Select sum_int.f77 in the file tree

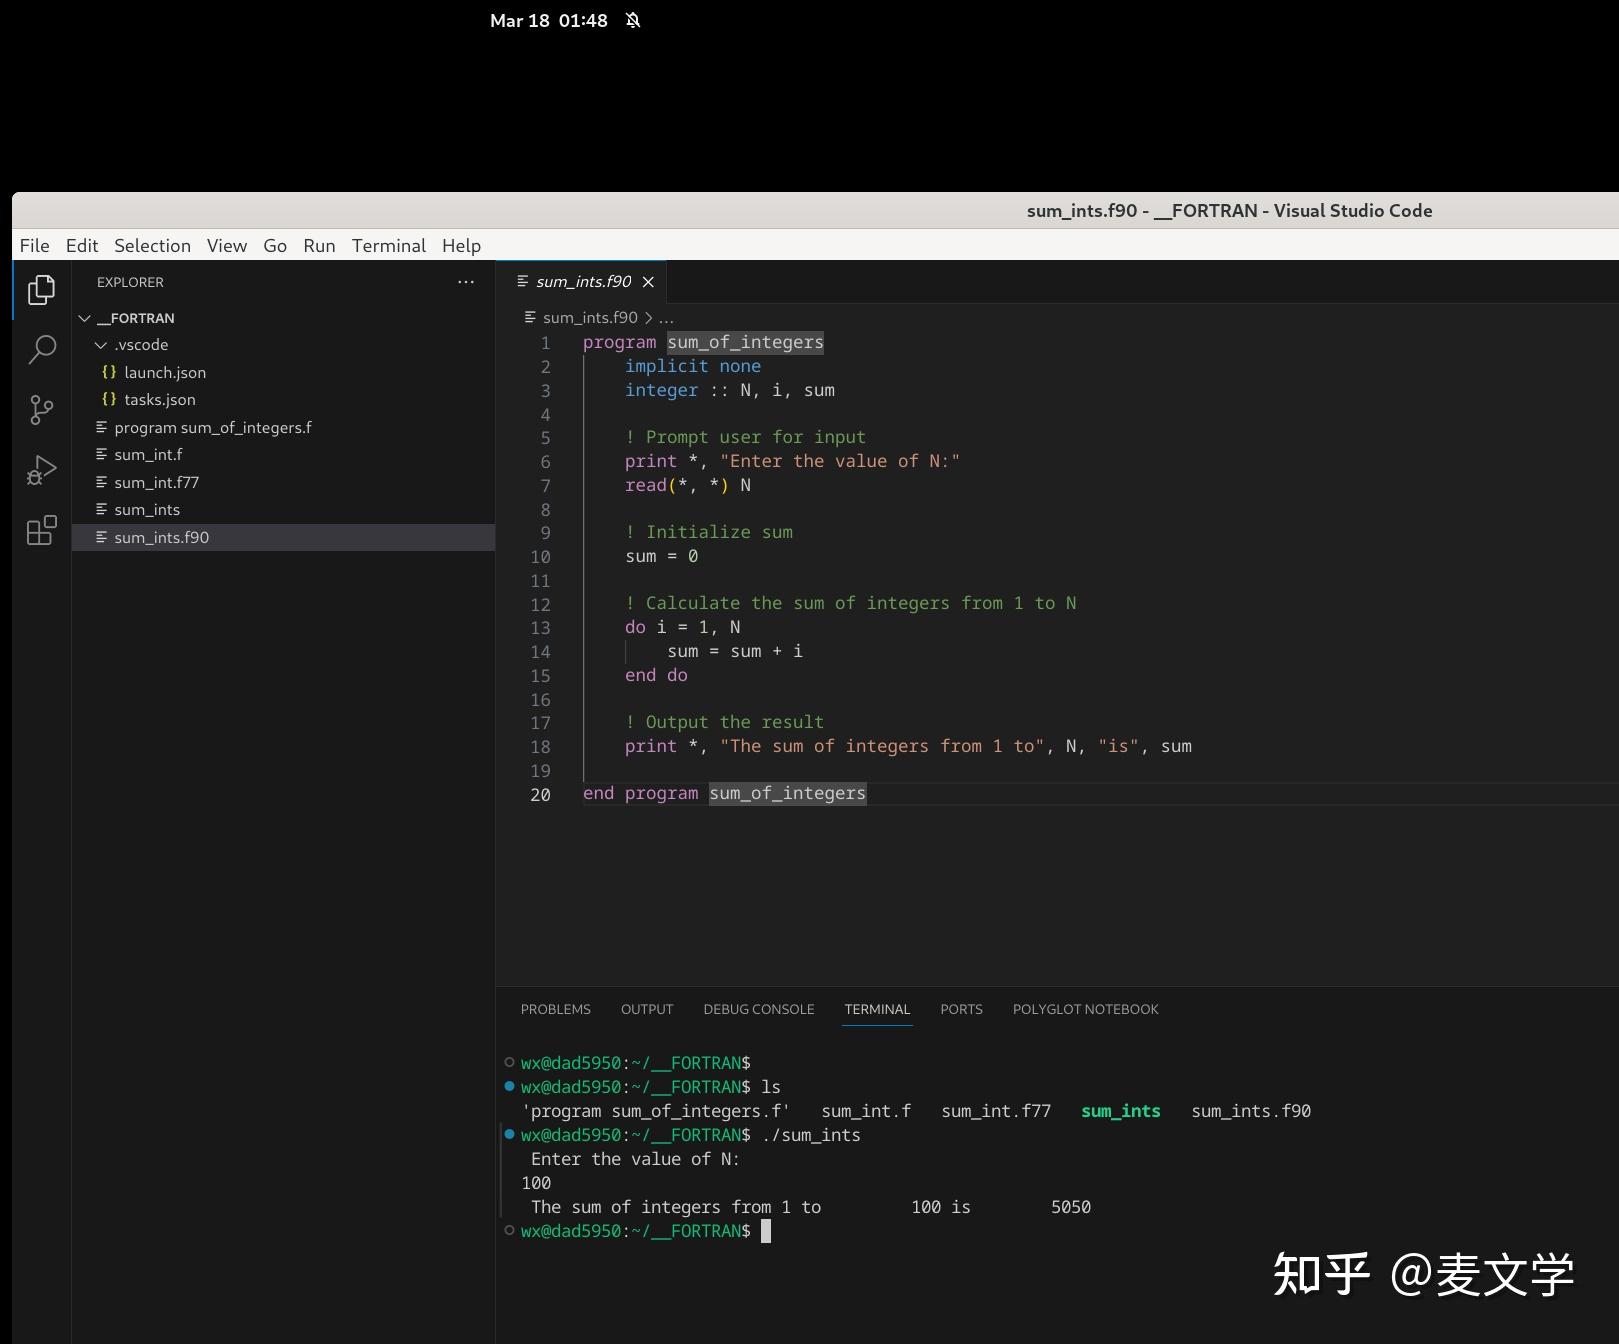coord(156,482)
